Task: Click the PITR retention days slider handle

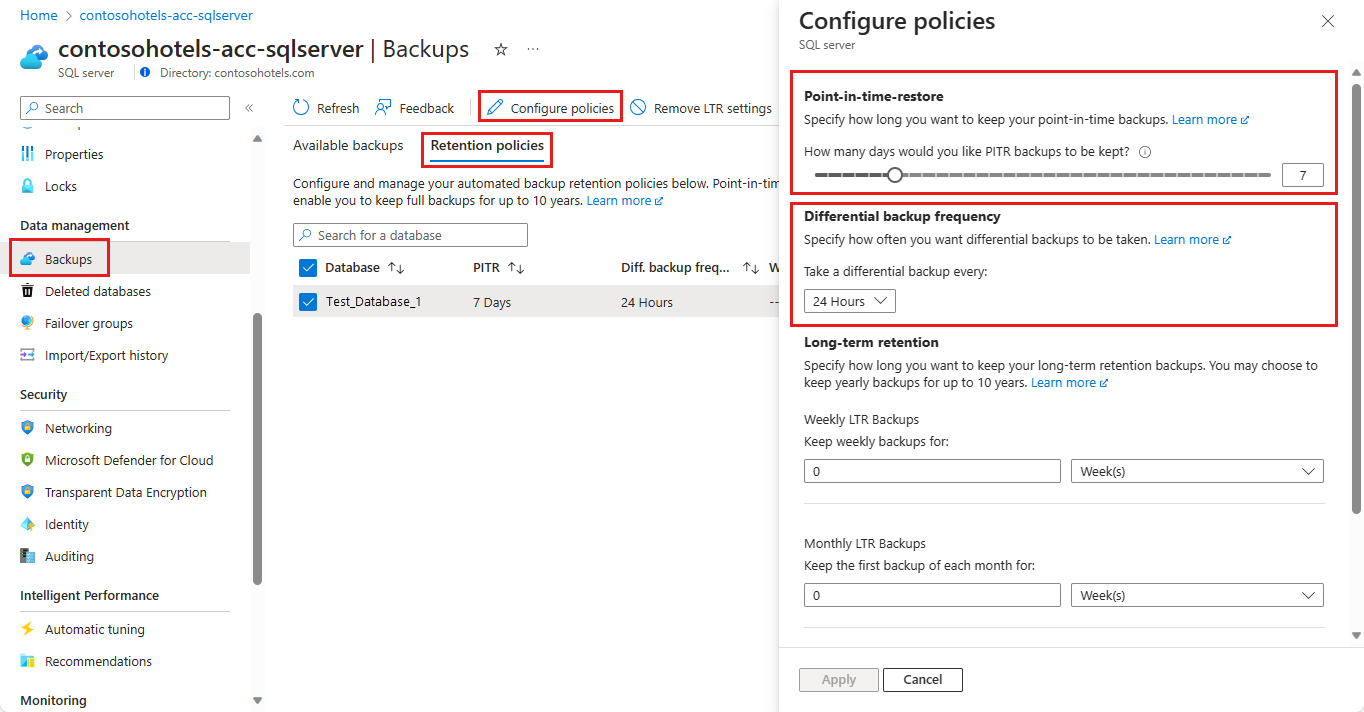Action: coord(895,175)
